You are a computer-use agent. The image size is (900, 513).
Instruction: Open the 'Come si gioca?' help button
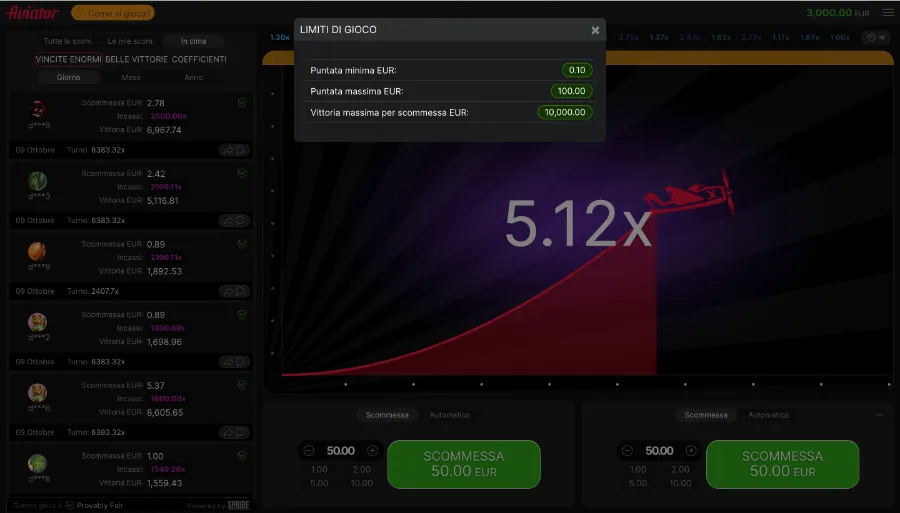(113, 13)
